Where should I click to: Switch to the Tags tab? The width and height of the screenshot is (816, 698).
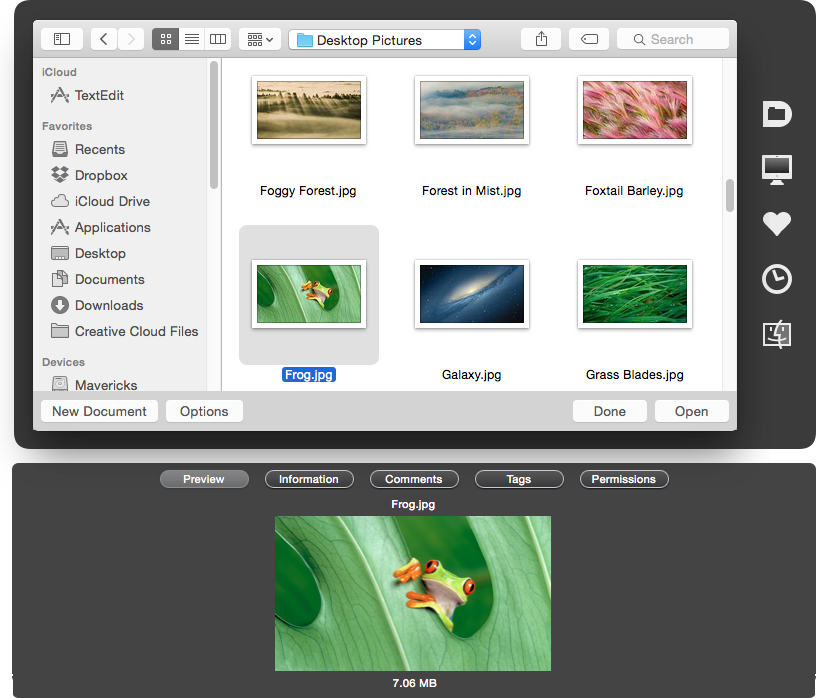pos(519,479)
